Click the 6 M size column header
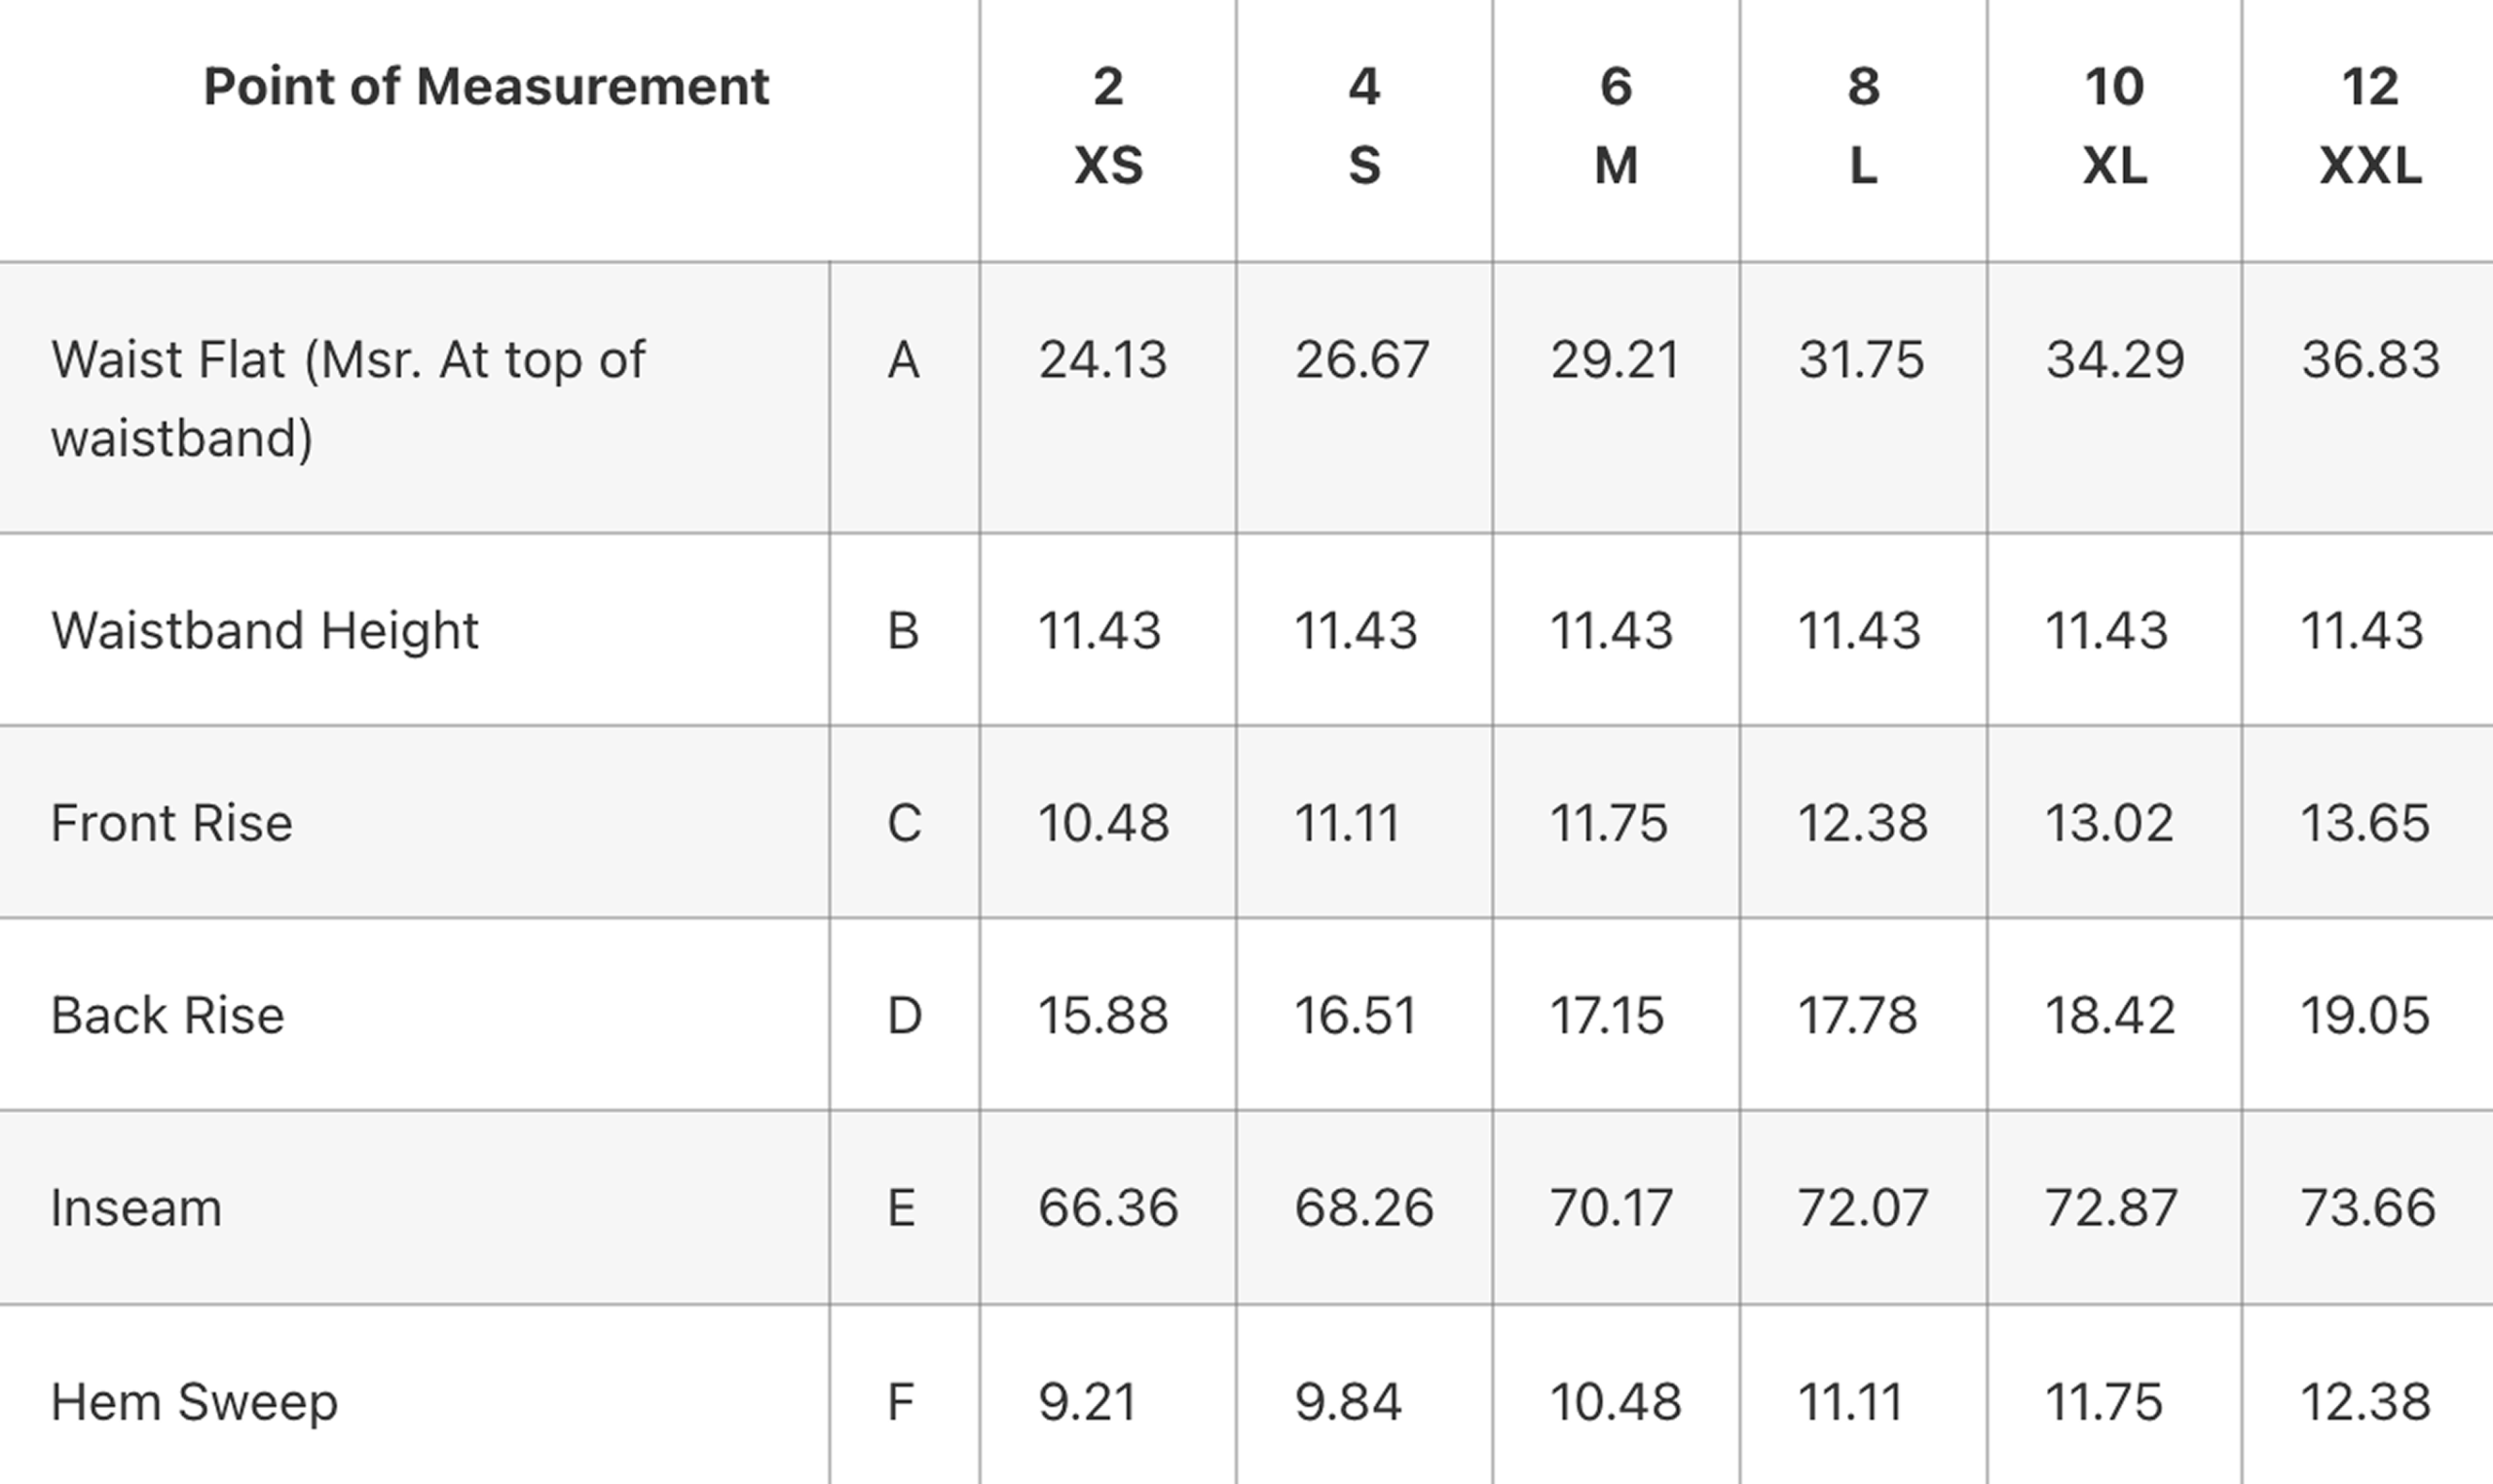 [x=1616, y=126]
